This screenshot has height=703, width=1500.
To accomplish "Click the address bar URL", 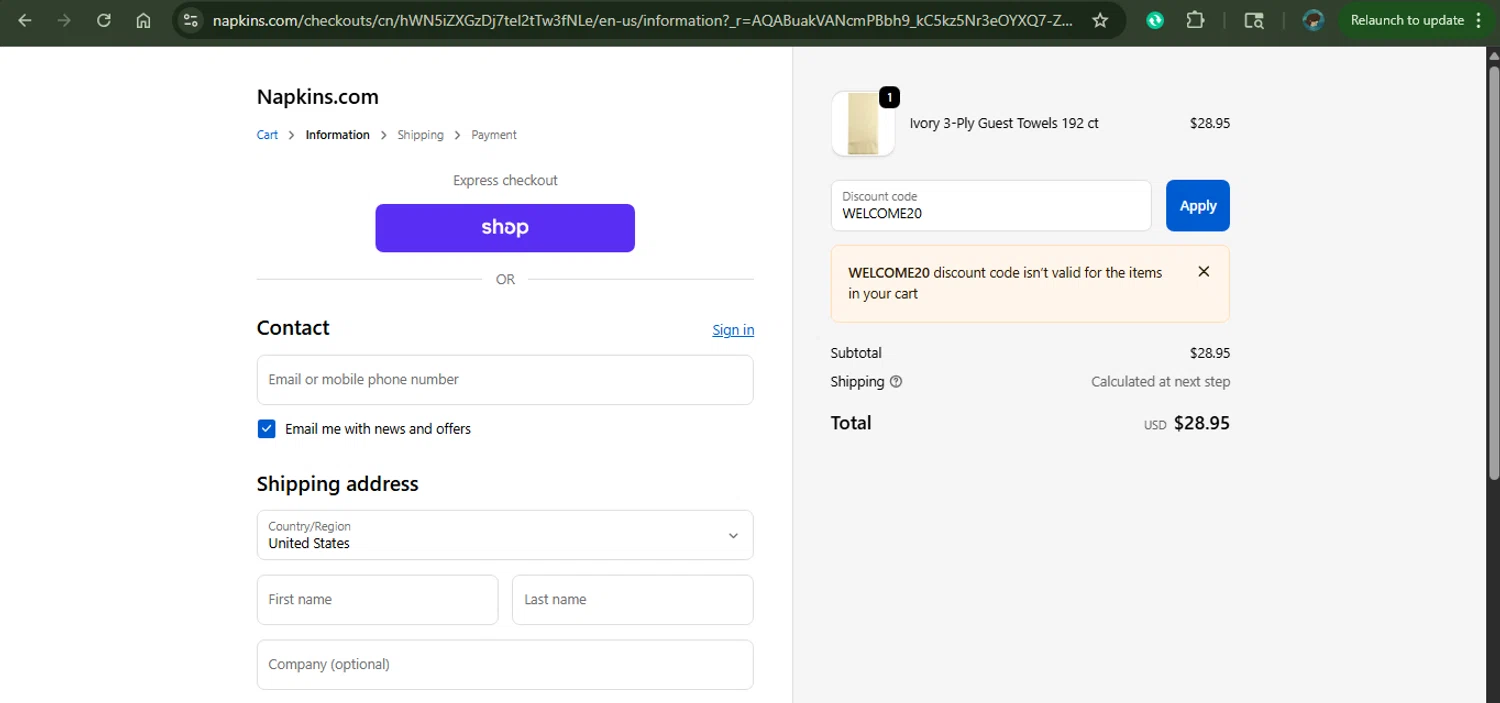I will click(643, 20).
